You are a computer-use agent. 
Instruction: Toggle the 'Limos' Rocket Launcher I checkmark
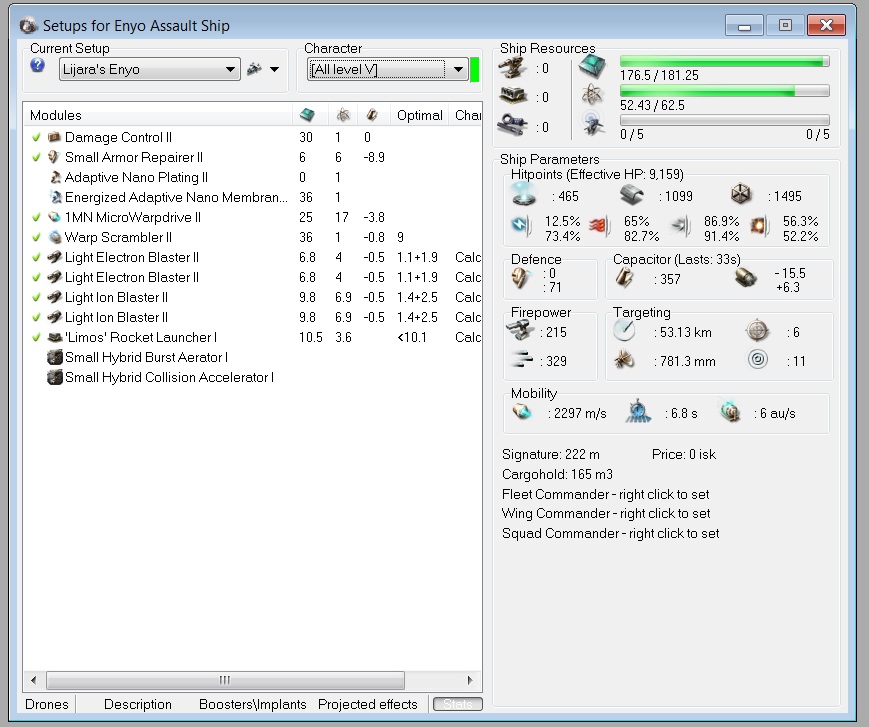coord(37,337)
